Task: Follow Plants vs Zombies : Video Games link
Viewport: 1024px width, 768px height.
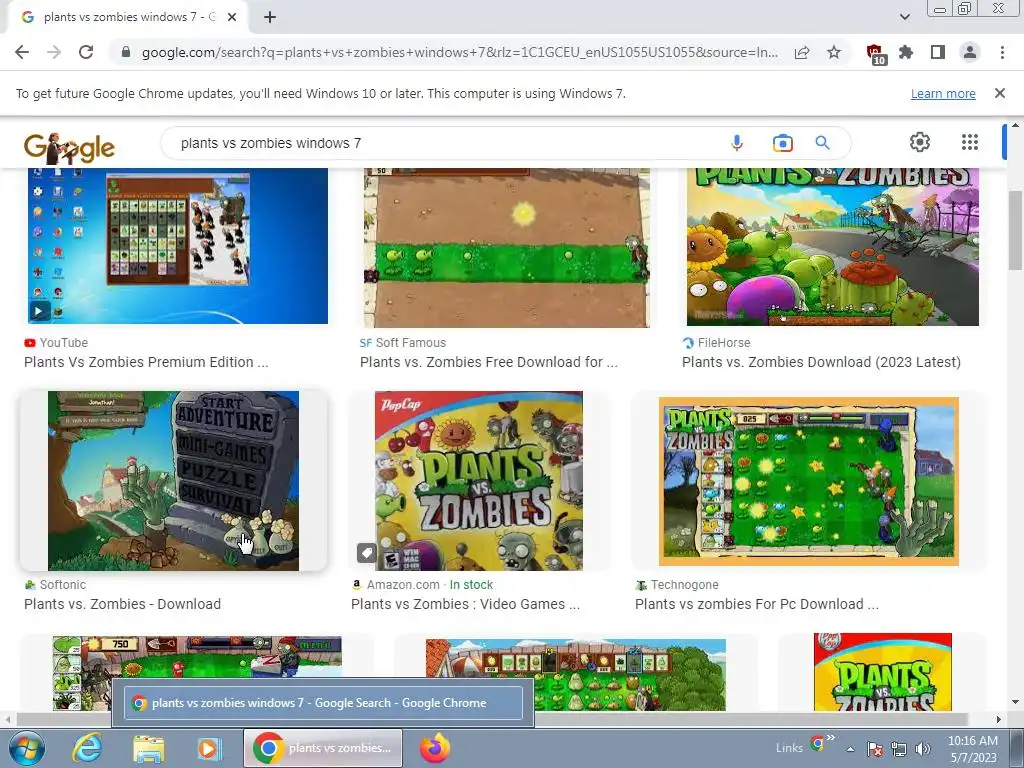Action: click(x=466, y=604)
